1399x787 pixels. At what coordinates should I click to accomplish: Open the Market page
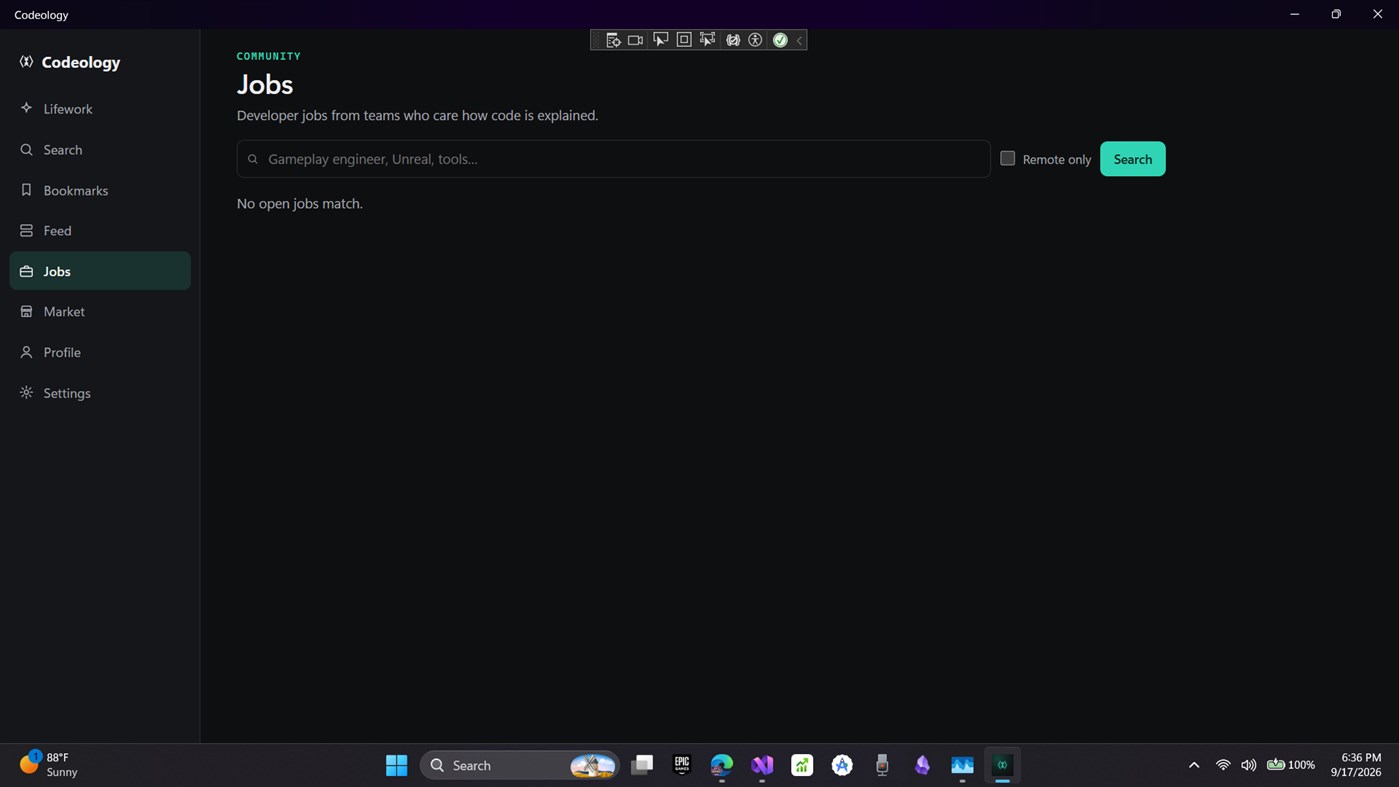(x=100, y=312)
